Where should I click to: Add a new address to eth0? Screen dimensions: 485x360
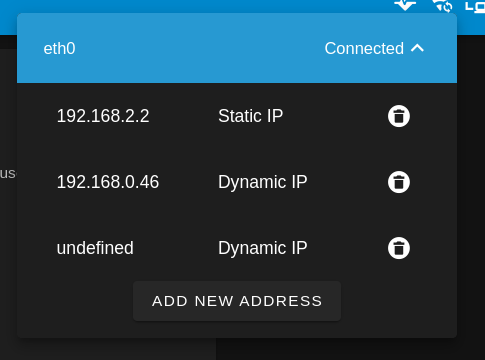click(237, 301)
